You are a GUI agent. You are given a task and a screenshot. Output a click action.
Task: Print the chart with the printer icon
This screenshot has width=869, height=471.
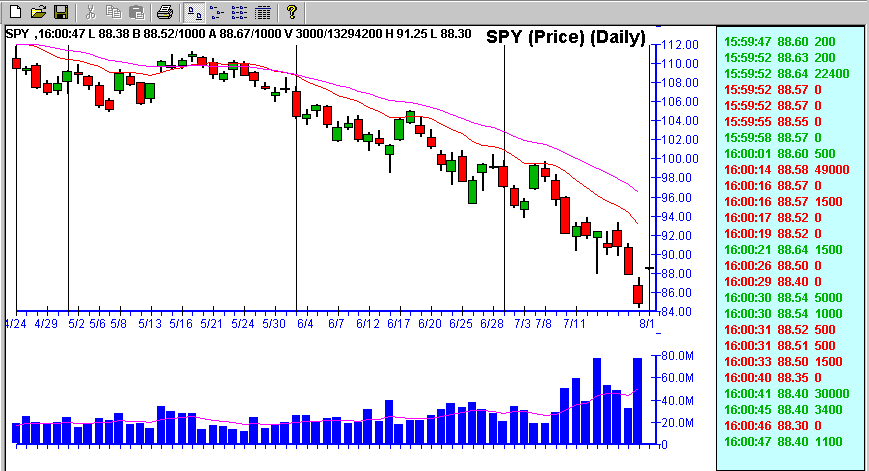coord(165,12)
